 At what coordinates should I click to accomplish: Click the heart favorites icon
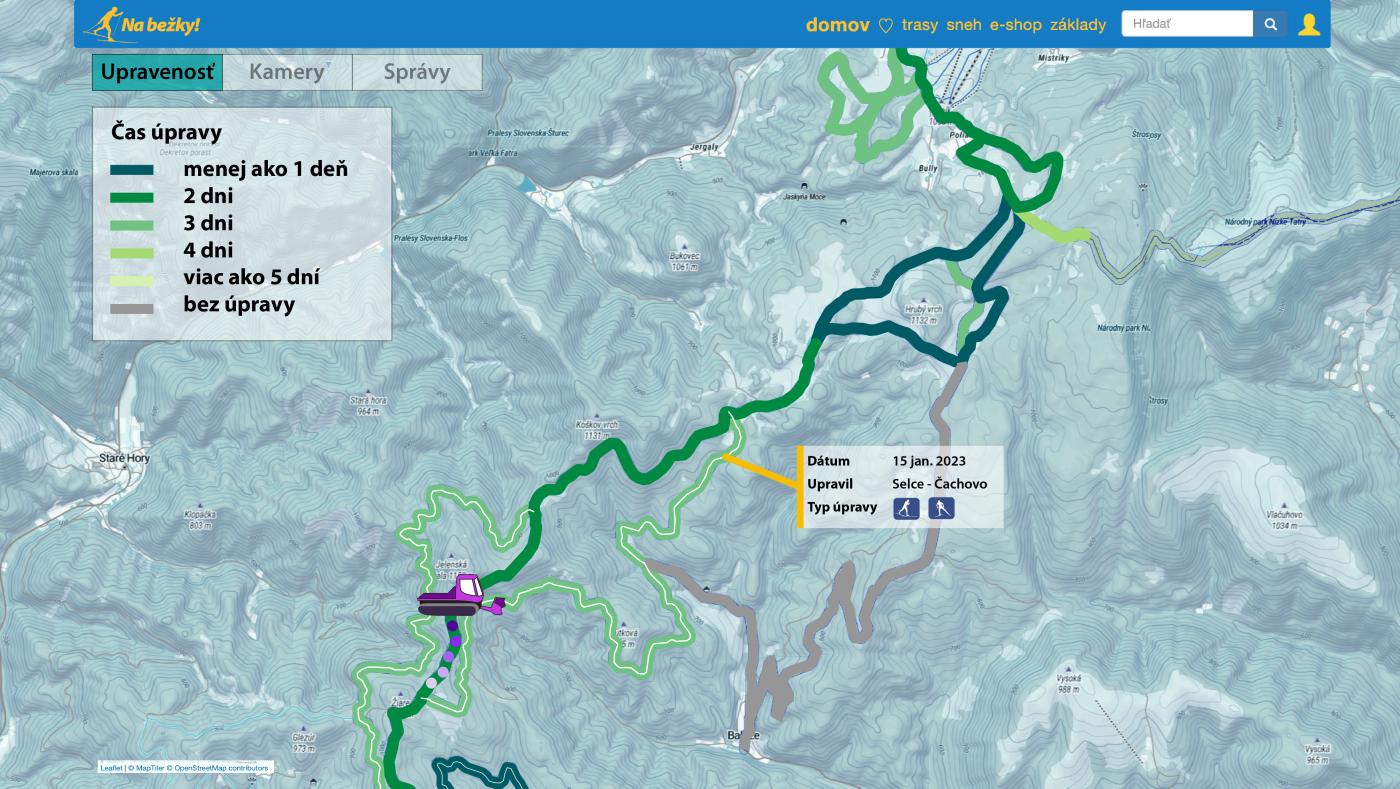[x=885, y=25]
